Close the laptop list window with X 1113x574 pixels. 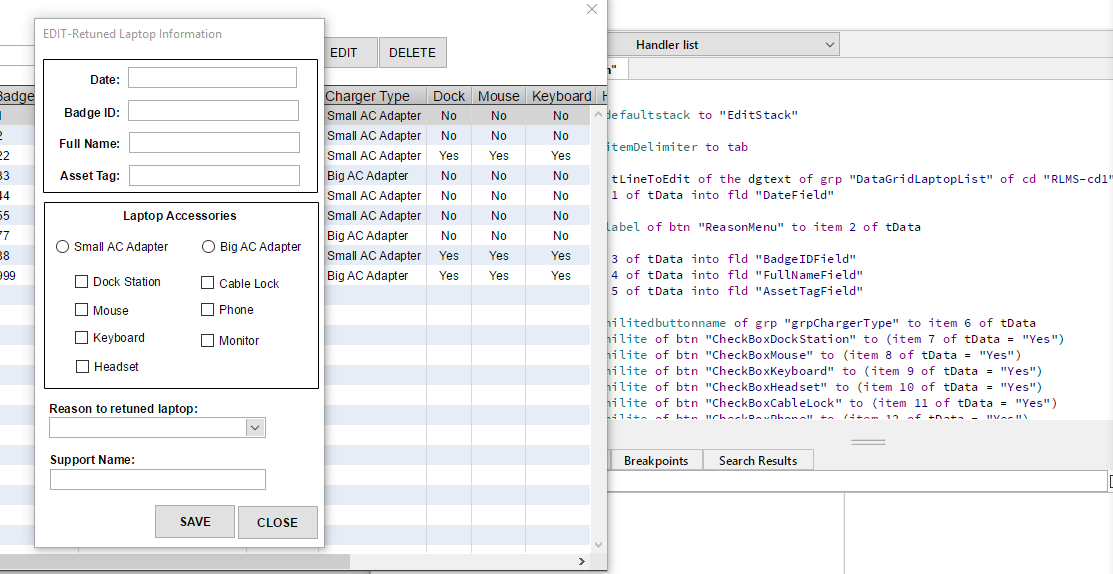pyautogui.click(x=592, y=10)
